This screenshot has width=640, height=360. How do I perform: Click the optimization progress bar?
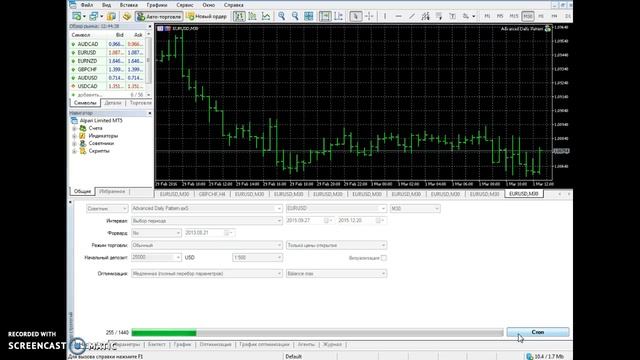pyautogui.click(x=317, y=333)
